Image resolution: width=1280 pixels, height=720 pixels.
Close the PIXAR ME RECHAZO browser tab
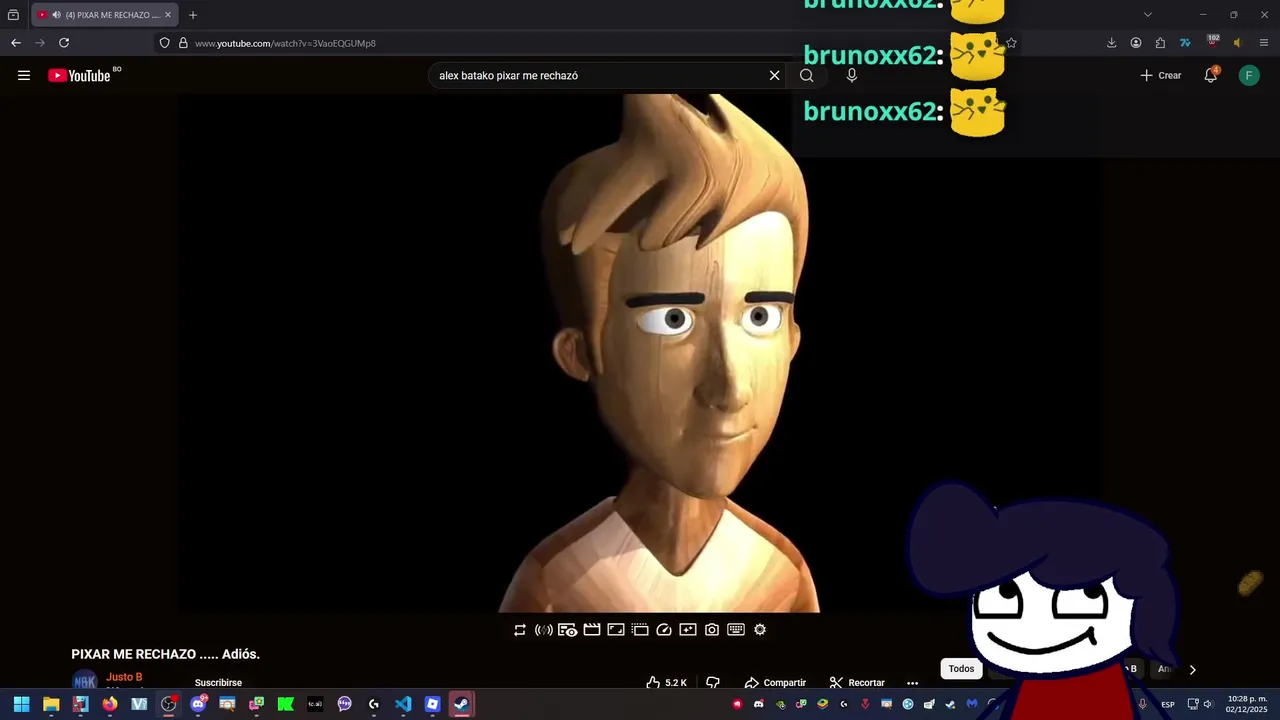tap(168, 15)
